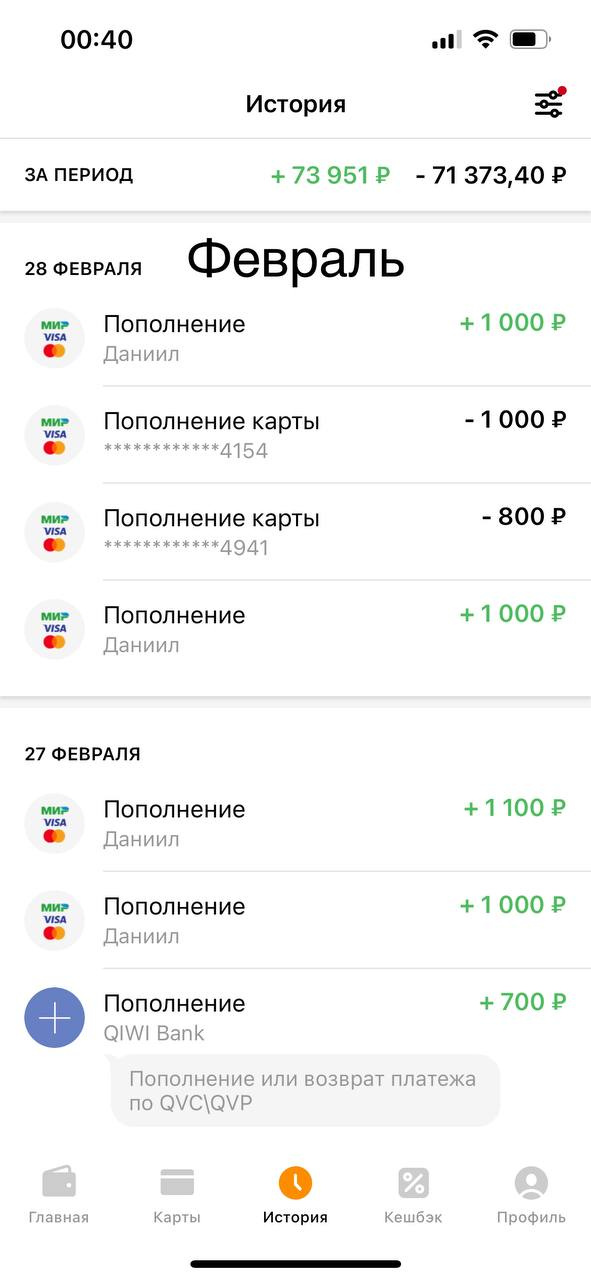Tap card icon of card 4154 transaction
The height and width of the screenshot is (1280, 591).
point(54,435)
